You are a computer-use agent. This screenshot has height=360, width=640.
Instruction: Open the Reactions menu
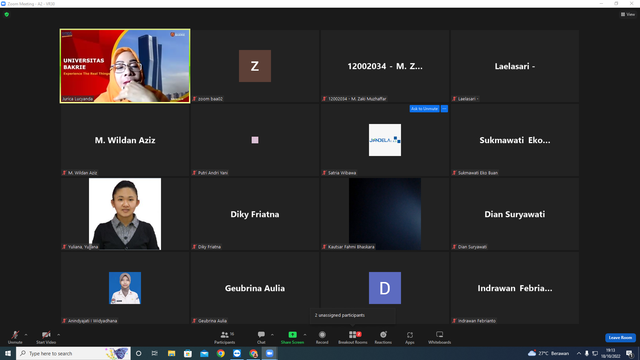pyautogui.click(x=383, y=337)
